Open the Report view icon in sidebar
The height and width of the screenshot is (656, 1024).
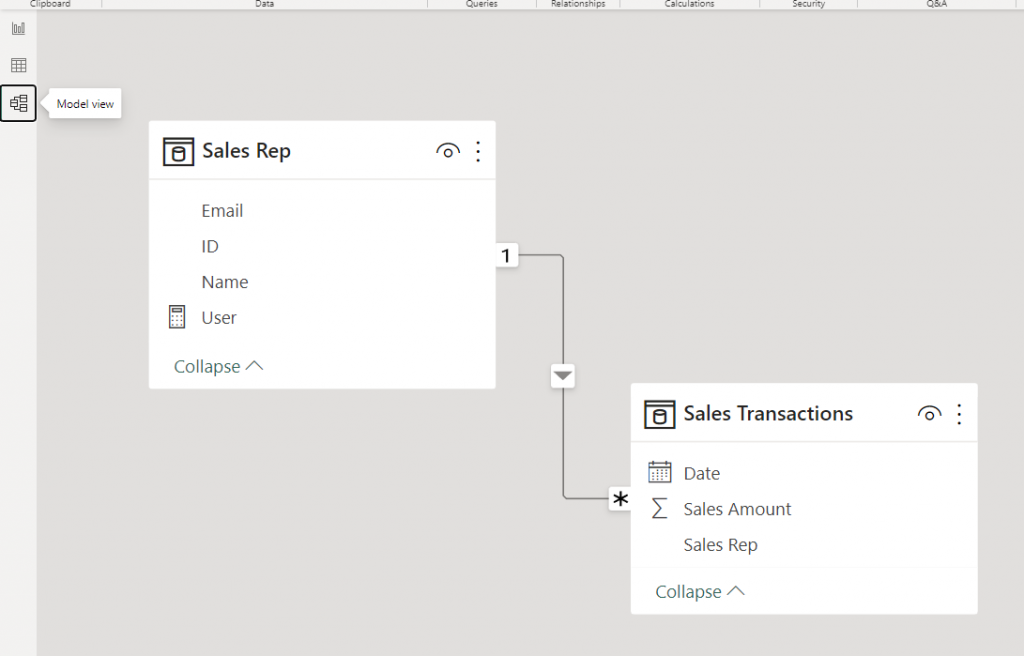(x=18, y=28)
